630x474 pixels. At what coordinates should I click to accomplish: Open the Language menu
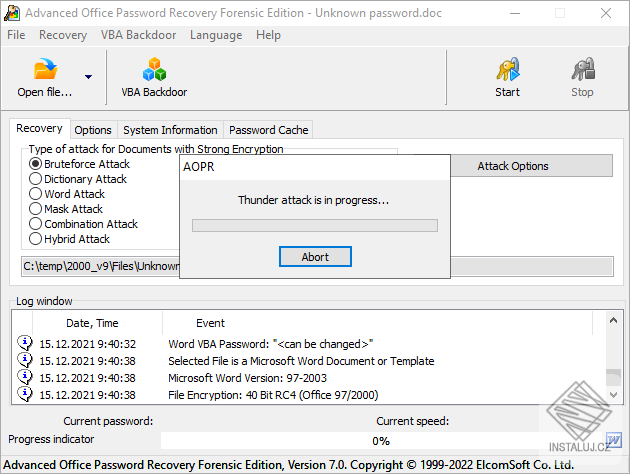click(215, 35)
